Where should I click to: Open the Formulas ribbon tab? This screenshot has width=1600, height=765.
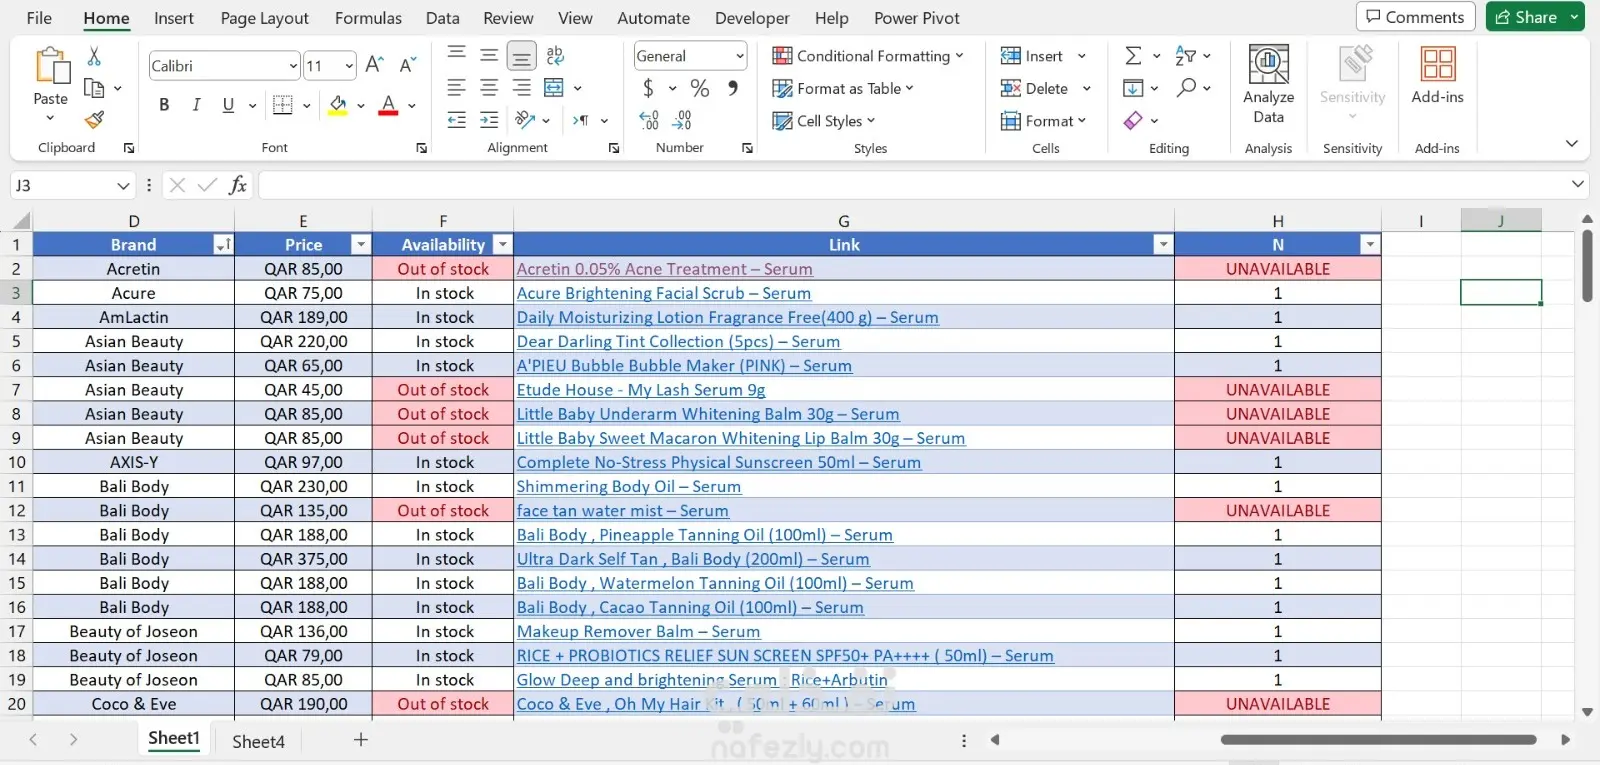(x=368, y=18)
